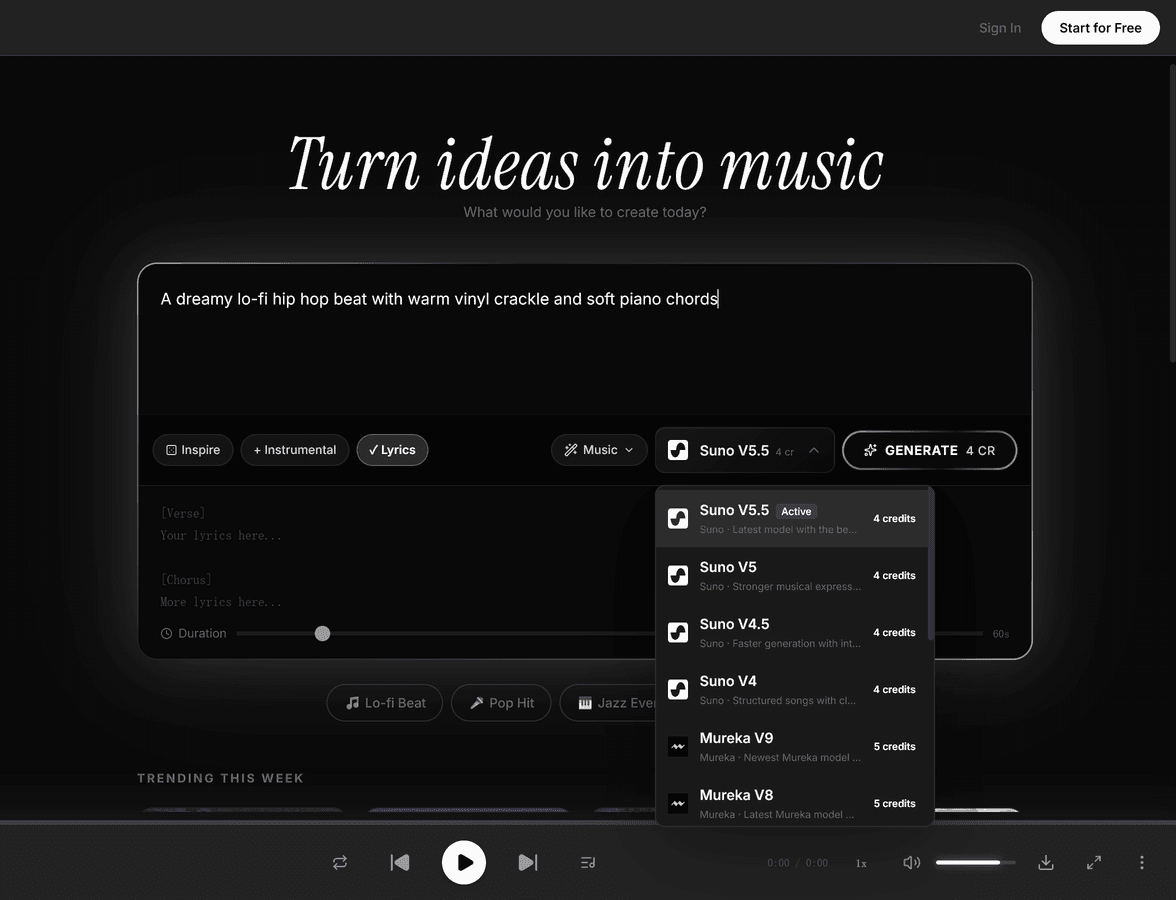Click the Sign In link
Image resolution: width=1176 pixels, height=900 pixels.
[1000, 28]
